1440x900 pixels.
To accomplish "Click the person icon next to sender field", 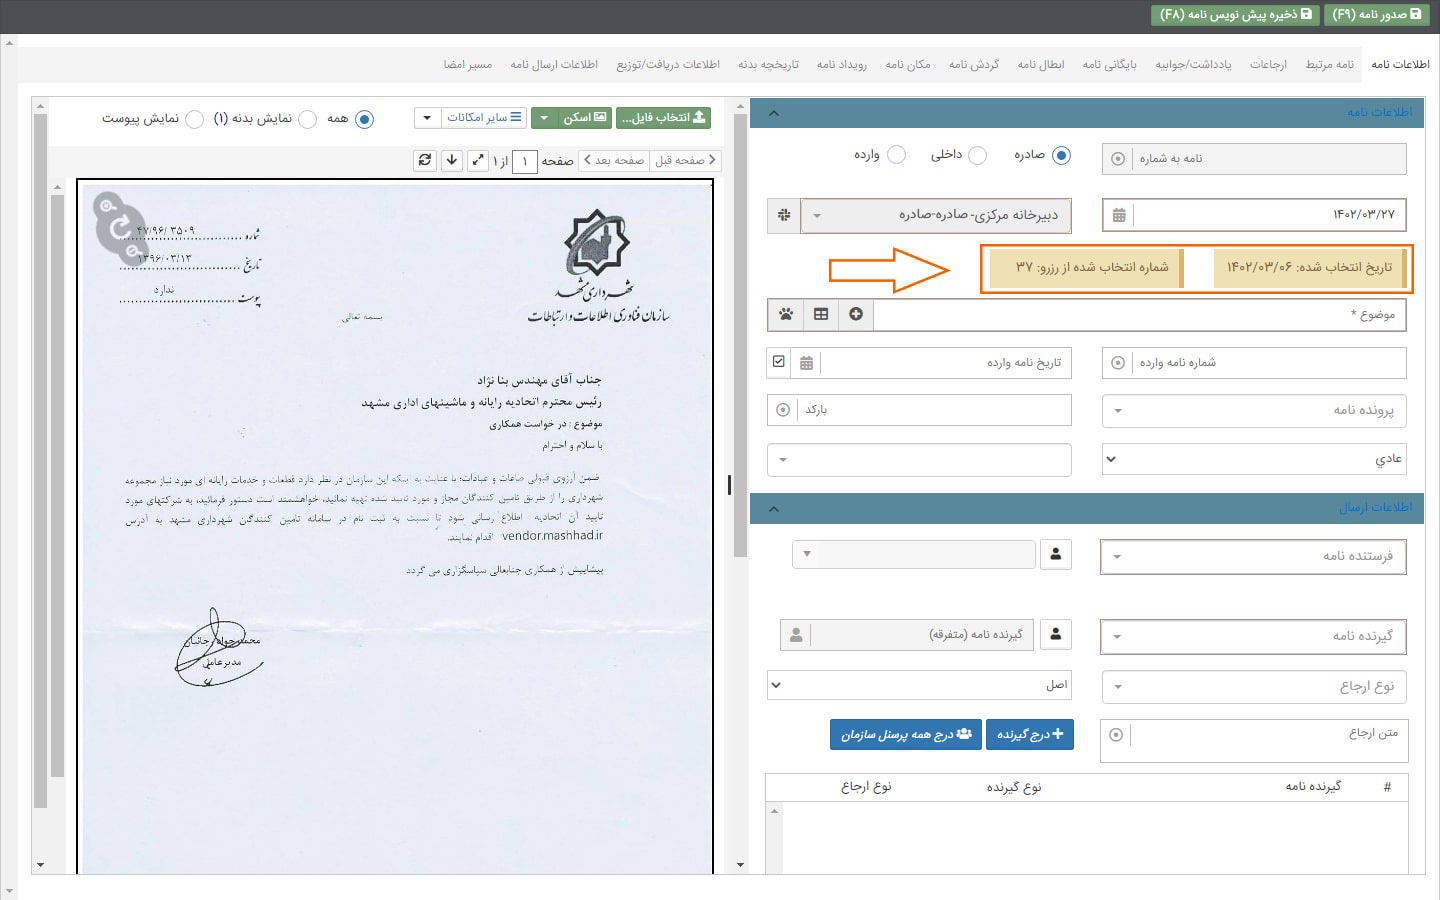I will [1056, 554].
